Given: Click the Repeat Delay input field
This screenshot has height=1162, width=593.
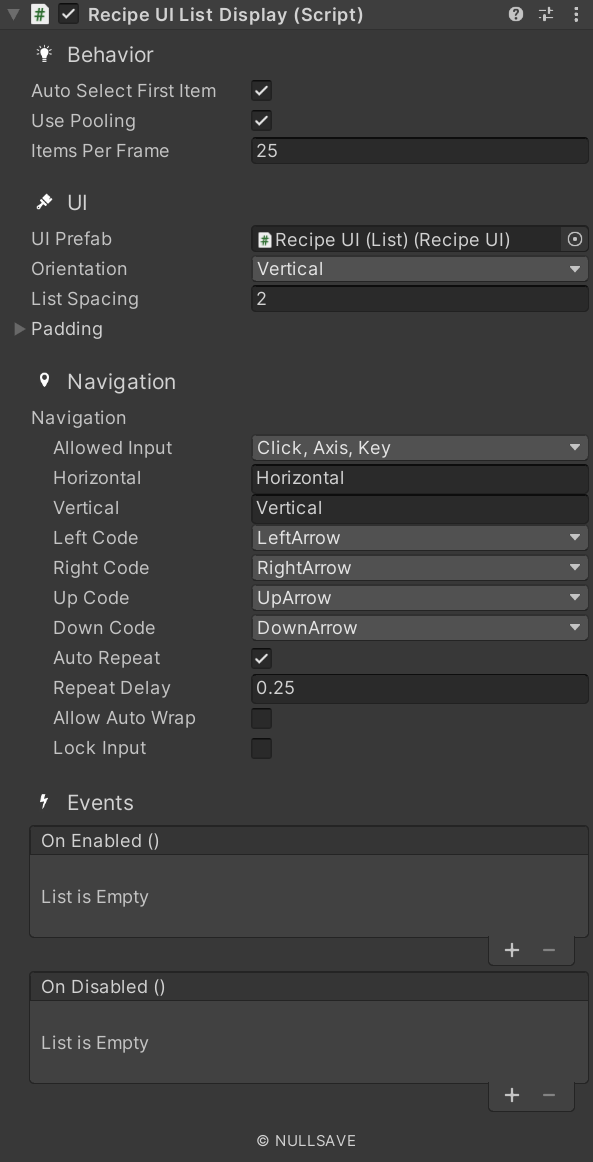Looking at the screenshot, I should 419,688.
